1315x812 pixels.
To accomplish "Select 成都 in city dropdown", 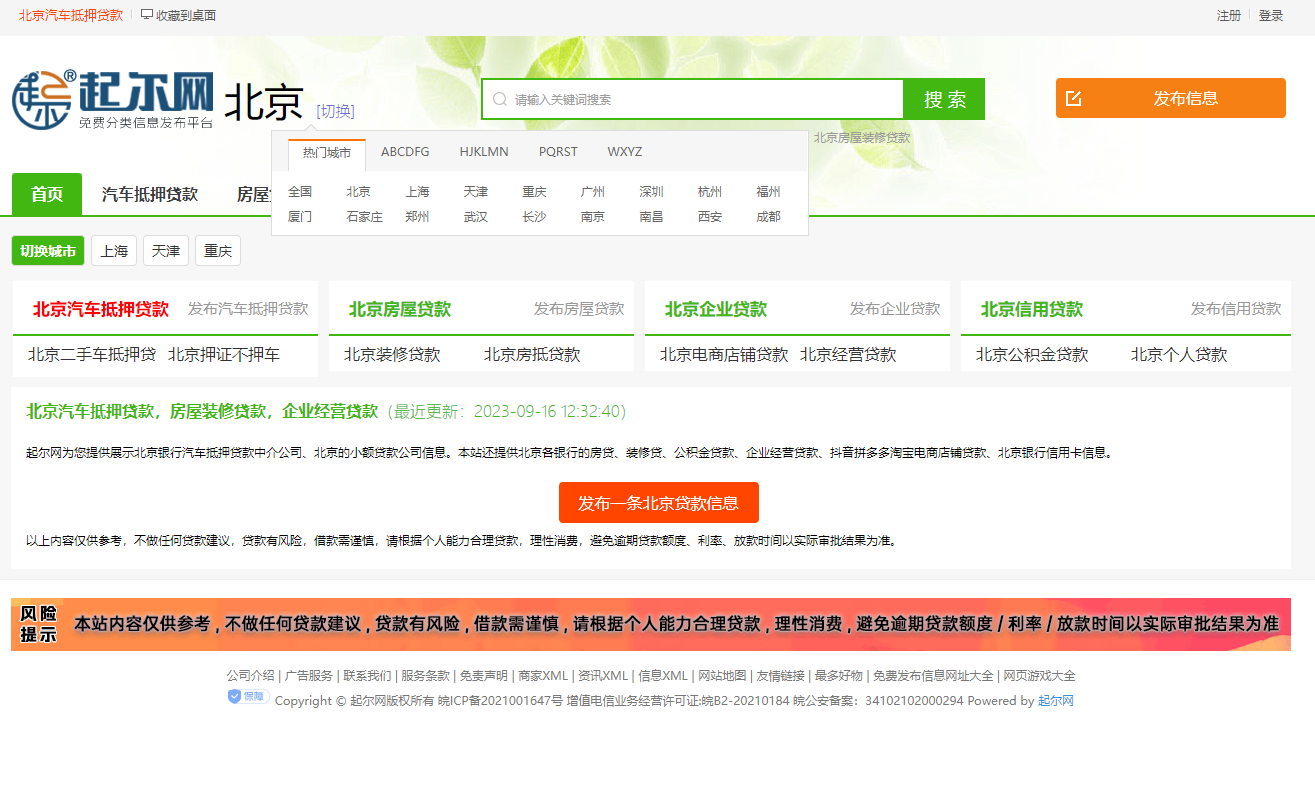I will pyautogui.click(x=768, y=216).
